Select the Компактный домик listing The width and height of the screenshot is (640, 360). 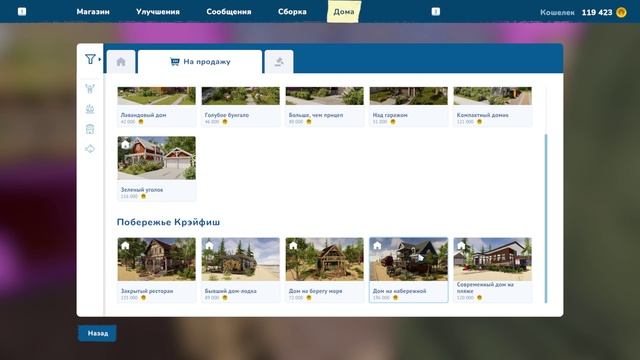tap(493, 107)
